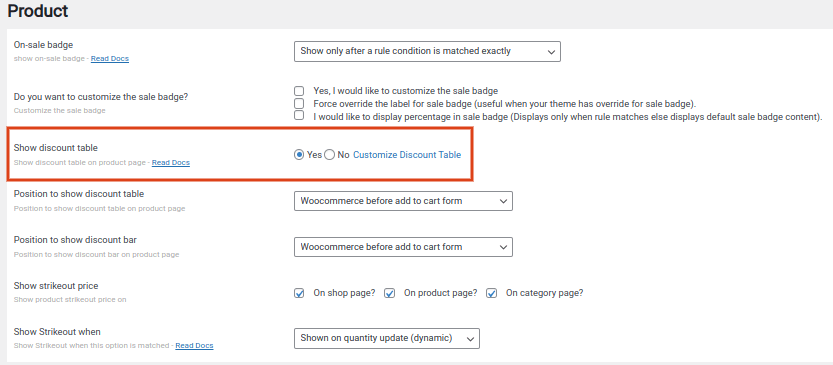Open Read Docs link under On-sale badge
This screenshot has width=833, height=365.
[x=110, y=58]
